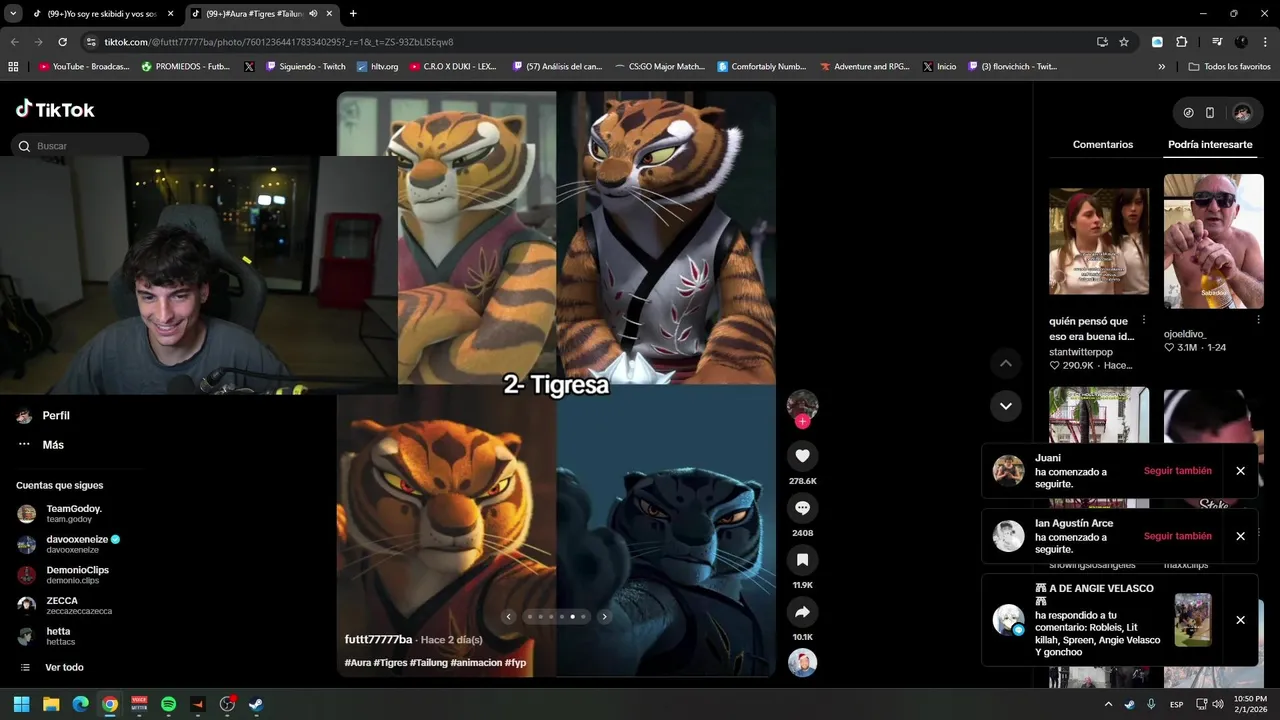Show next photo in the carousel
The height and width of the screenshot is (720, 1280).
604,617
